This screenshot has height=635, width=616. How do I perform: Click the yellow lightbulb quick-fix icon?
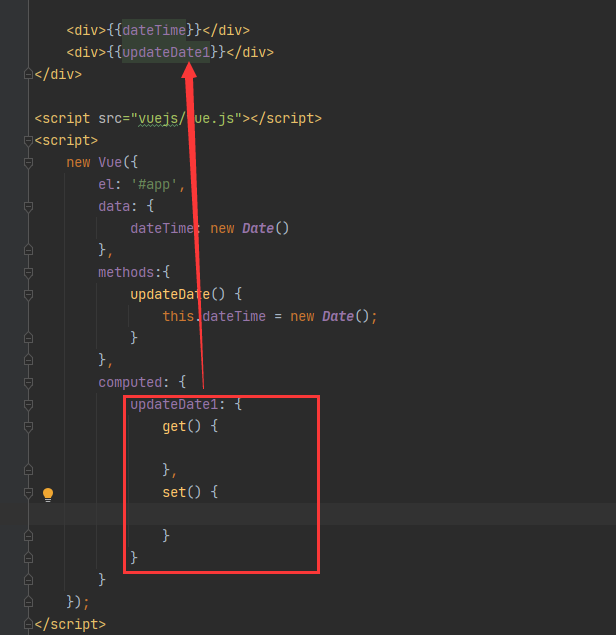click(48, 494)
